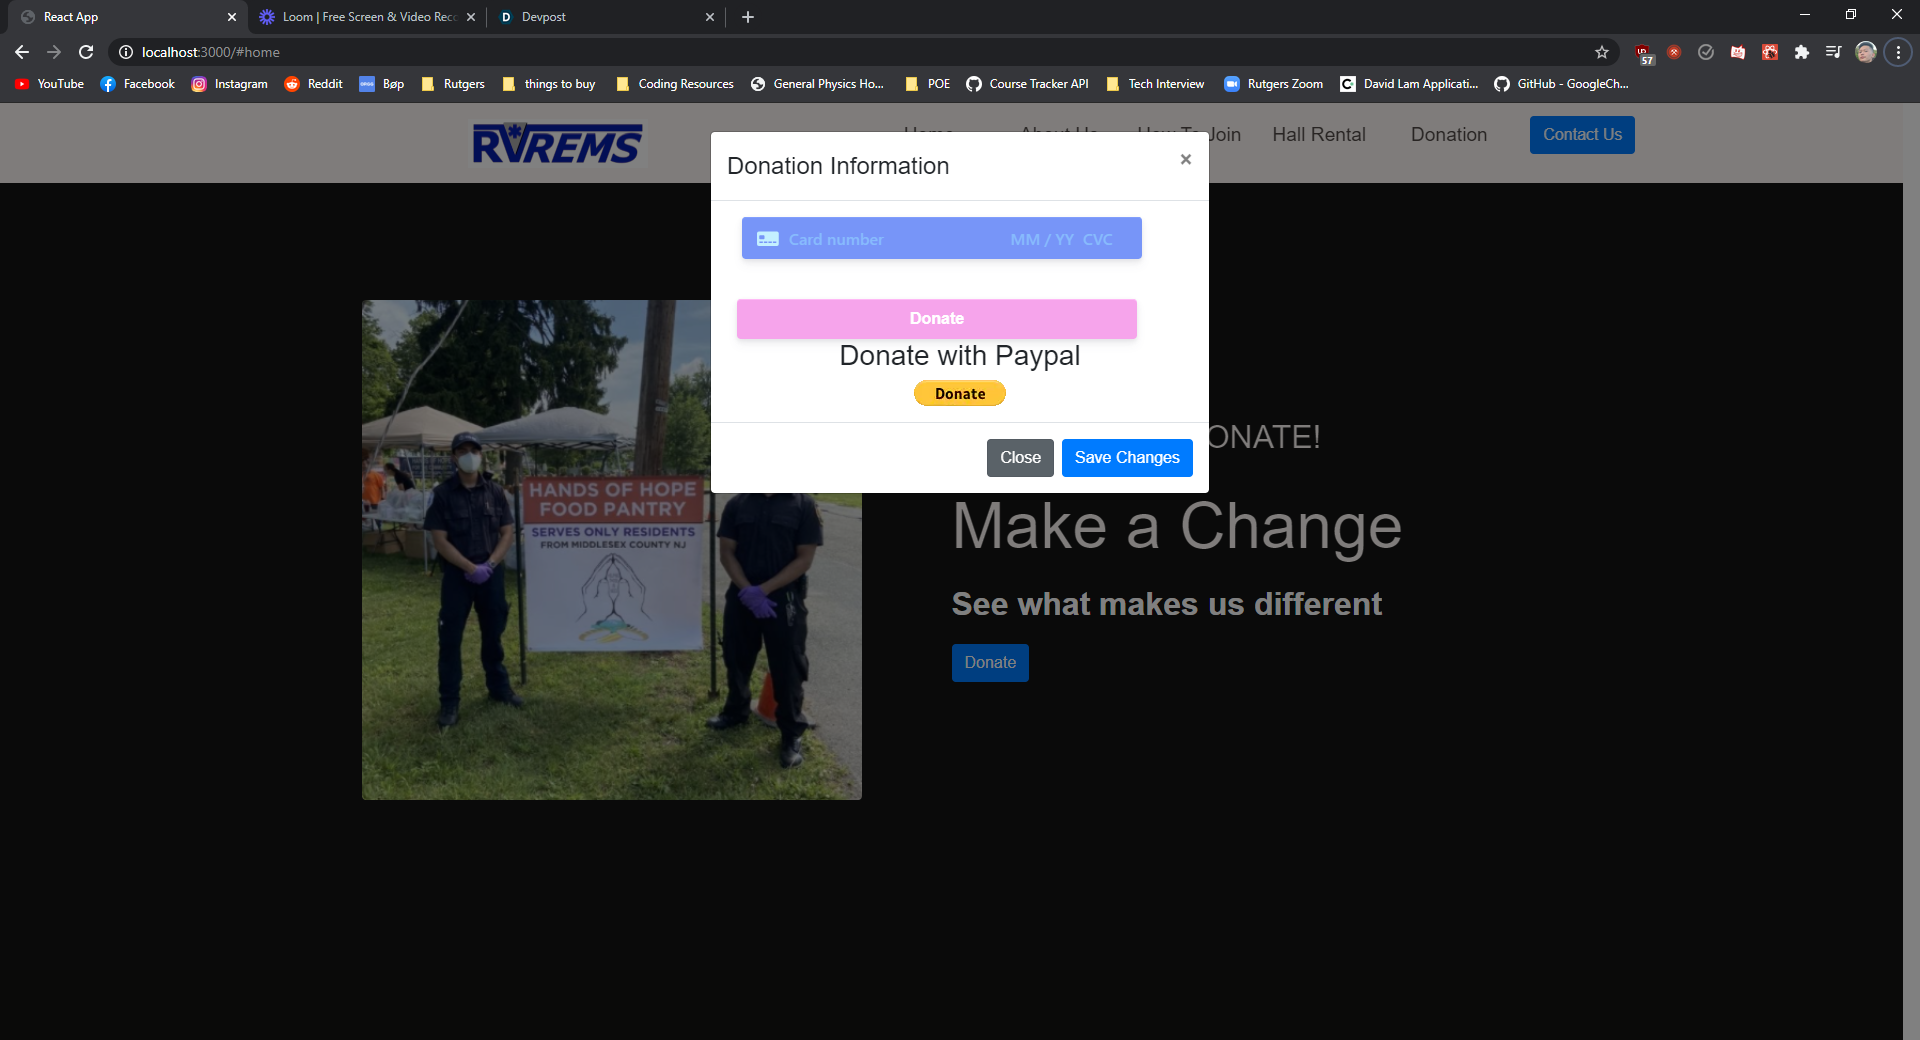The image size is (1920, 1040).
Task: Open the Rutgers Zoom bookmark
Action: [x=1274, y=84]
